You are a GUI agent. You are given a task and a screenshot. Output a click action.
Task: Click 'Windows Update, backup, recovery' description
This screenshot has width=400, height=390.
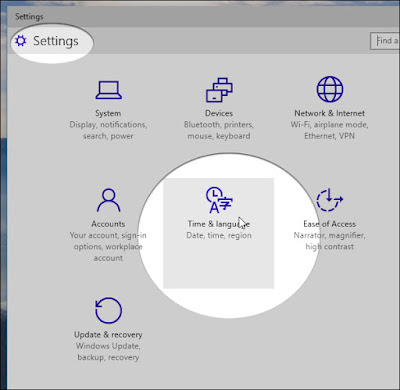tap(108, 352)
